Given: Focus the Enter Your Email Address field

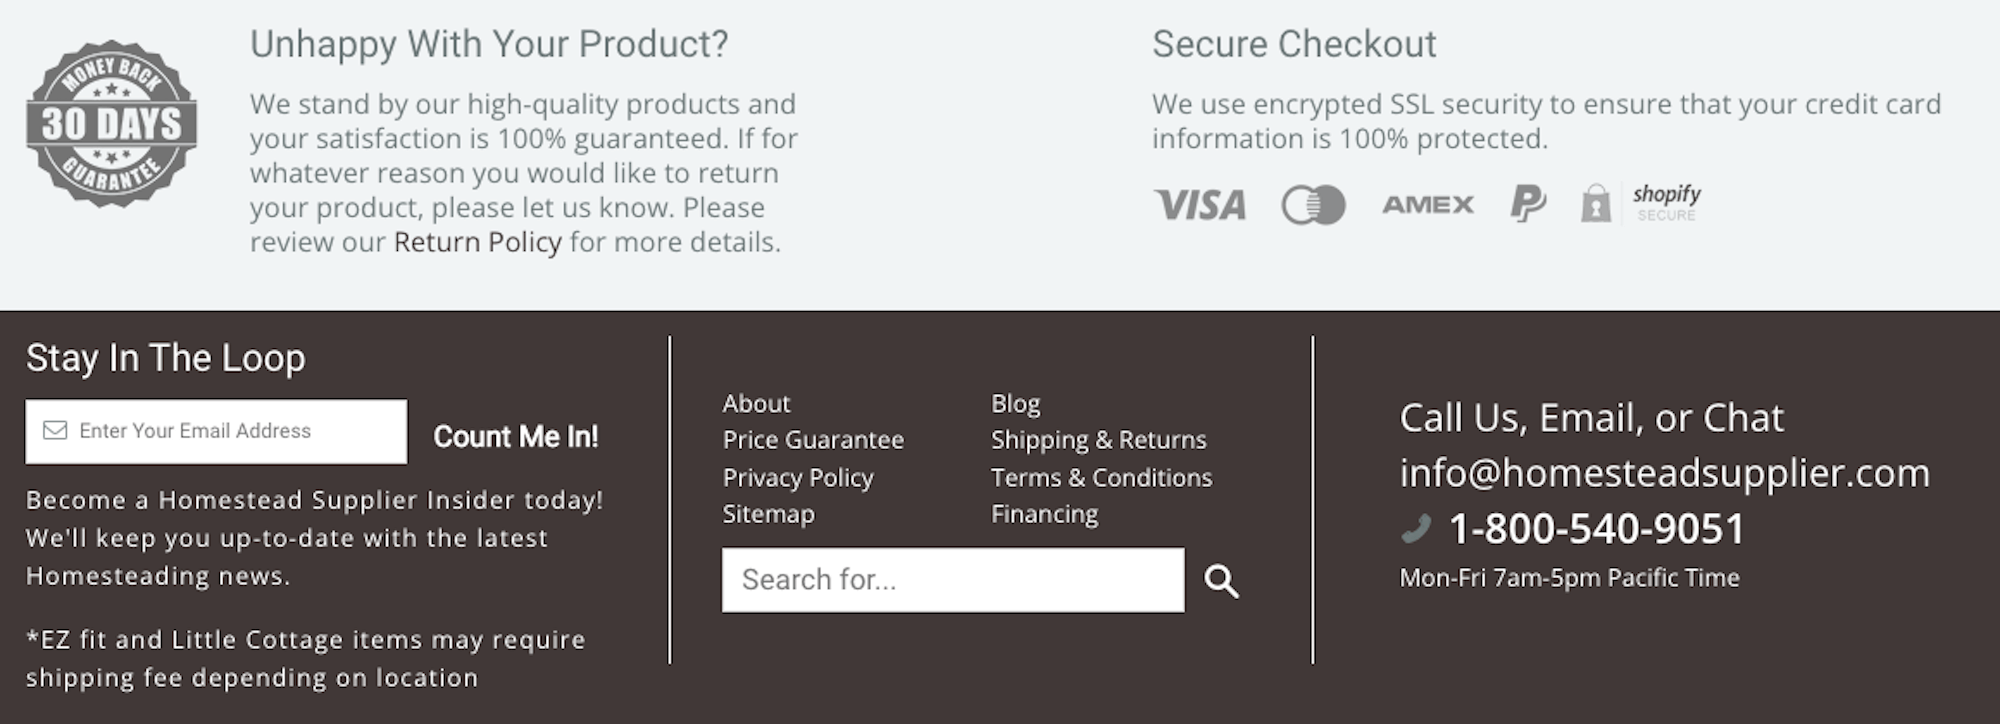Looking at the screenshot, I should point(216,431).
